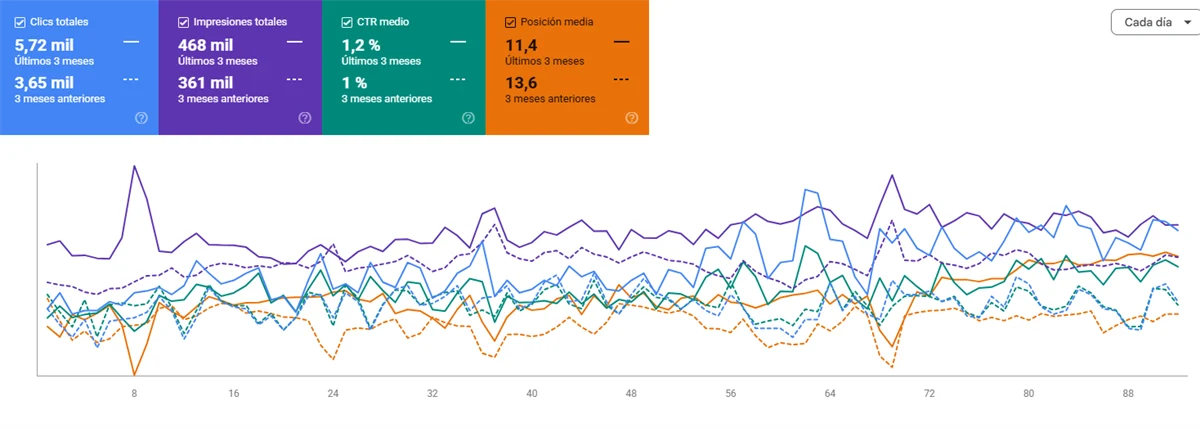Screen dimensions: 1200x428
Task: Click the x-axis label 88
Action: point(1128,394)
